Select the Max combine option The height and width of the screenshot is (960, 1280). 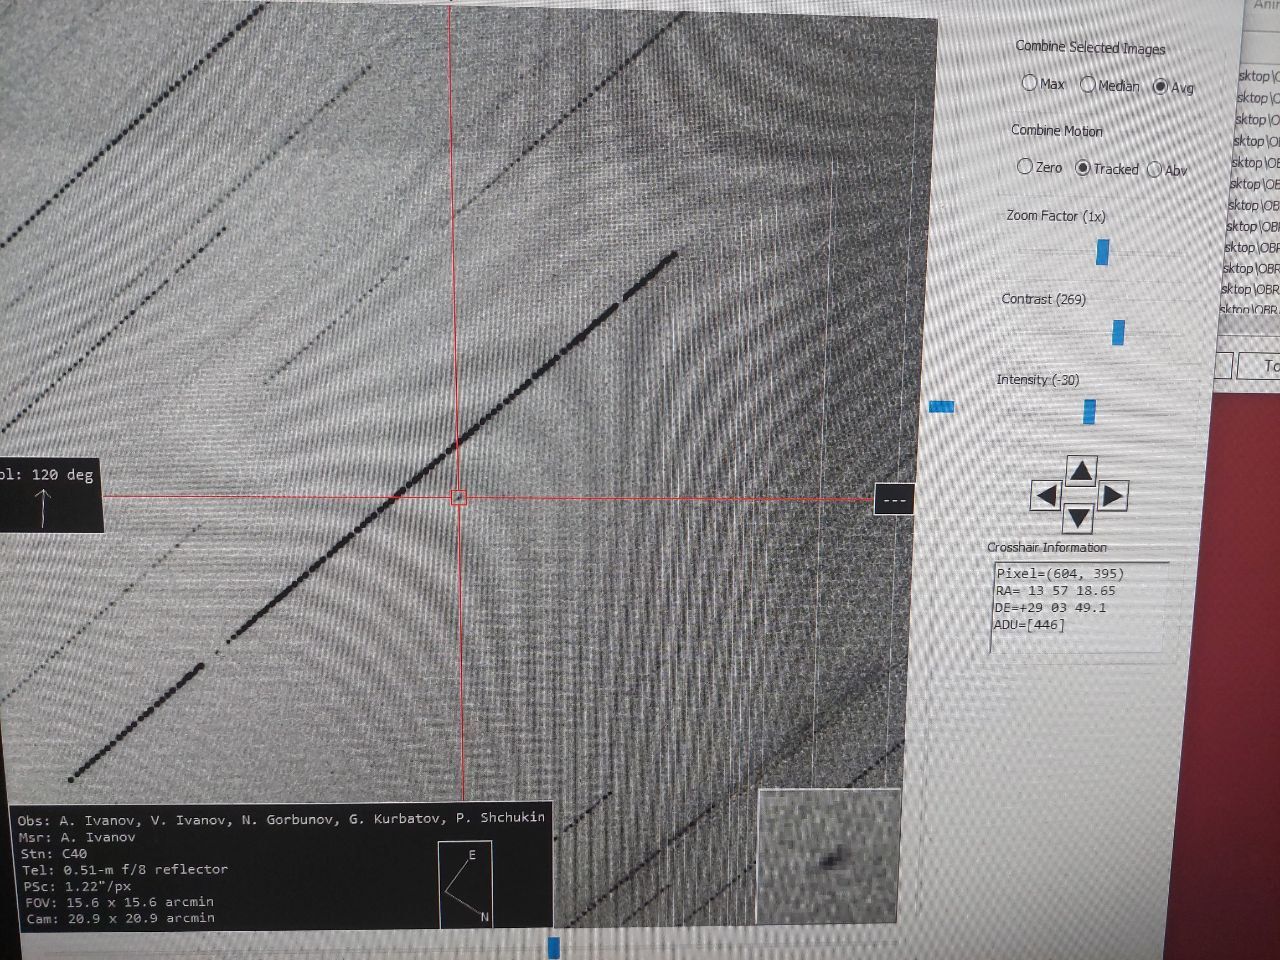[1030, 83]
